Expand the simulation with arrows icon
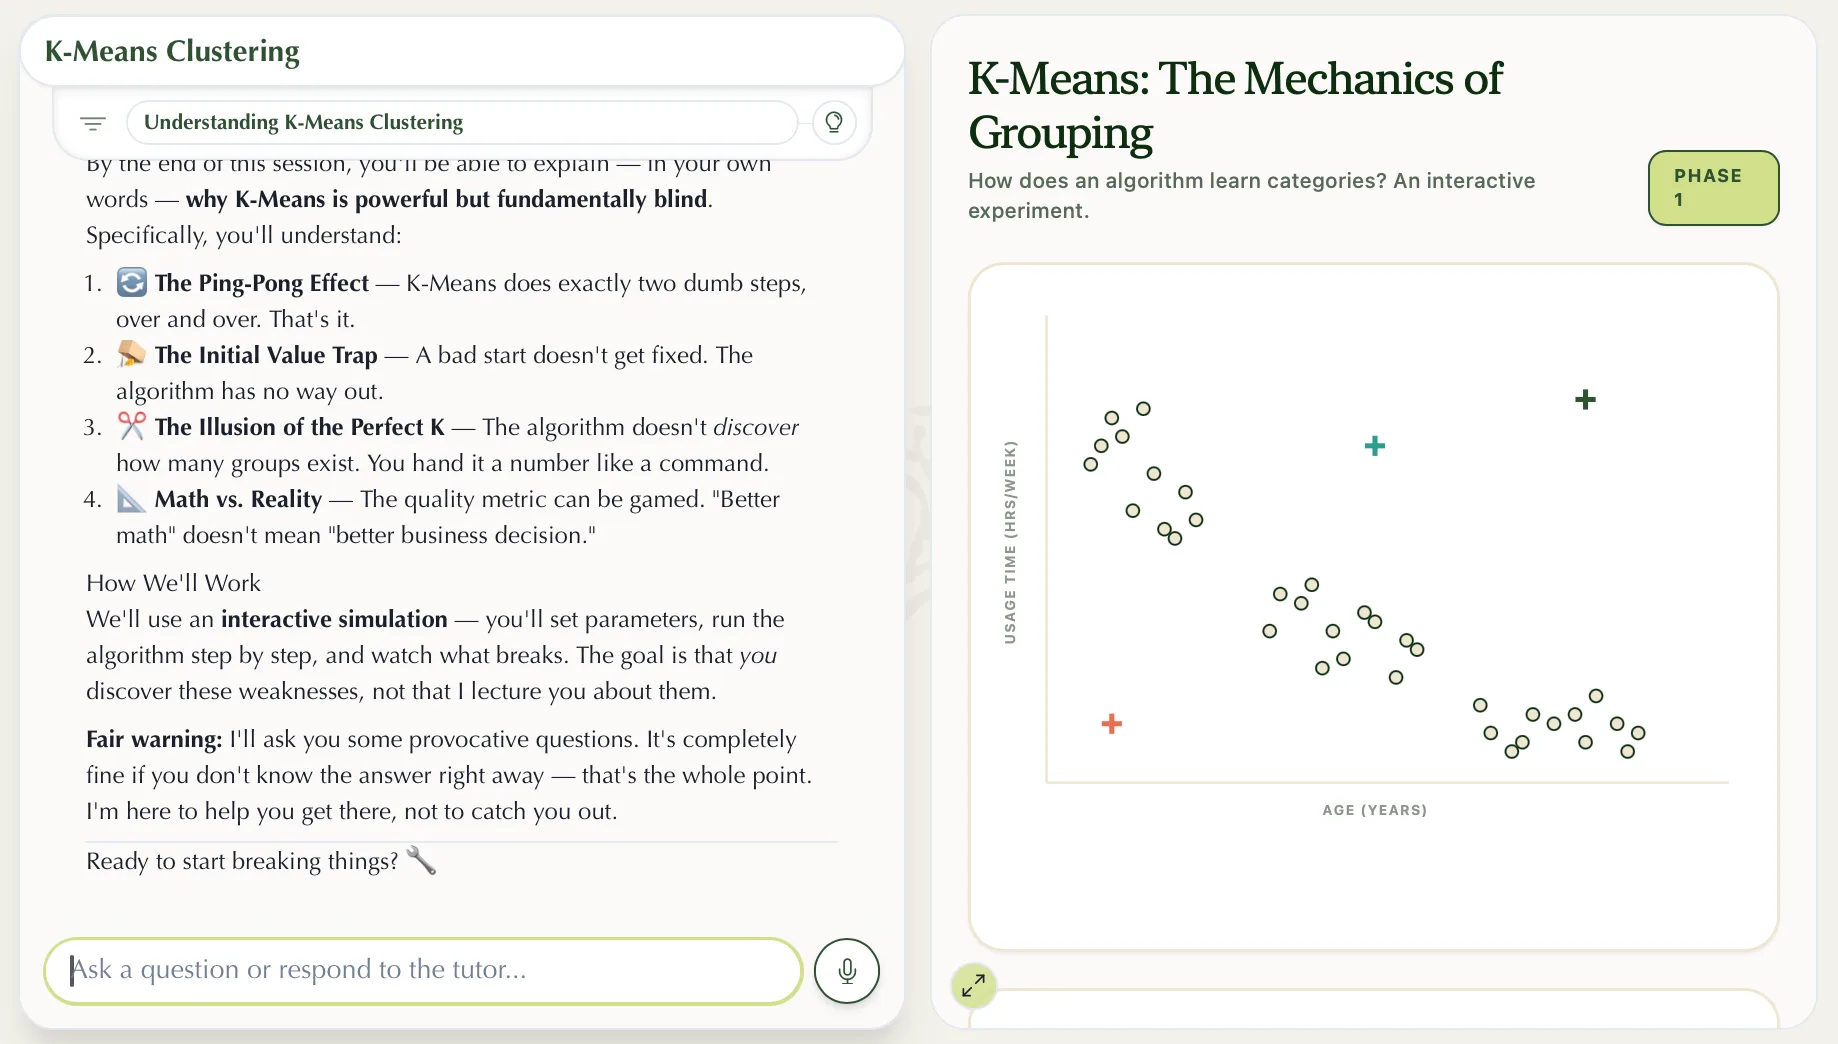The height and width of the screenshot is (1044, 1838). (973, 986)
